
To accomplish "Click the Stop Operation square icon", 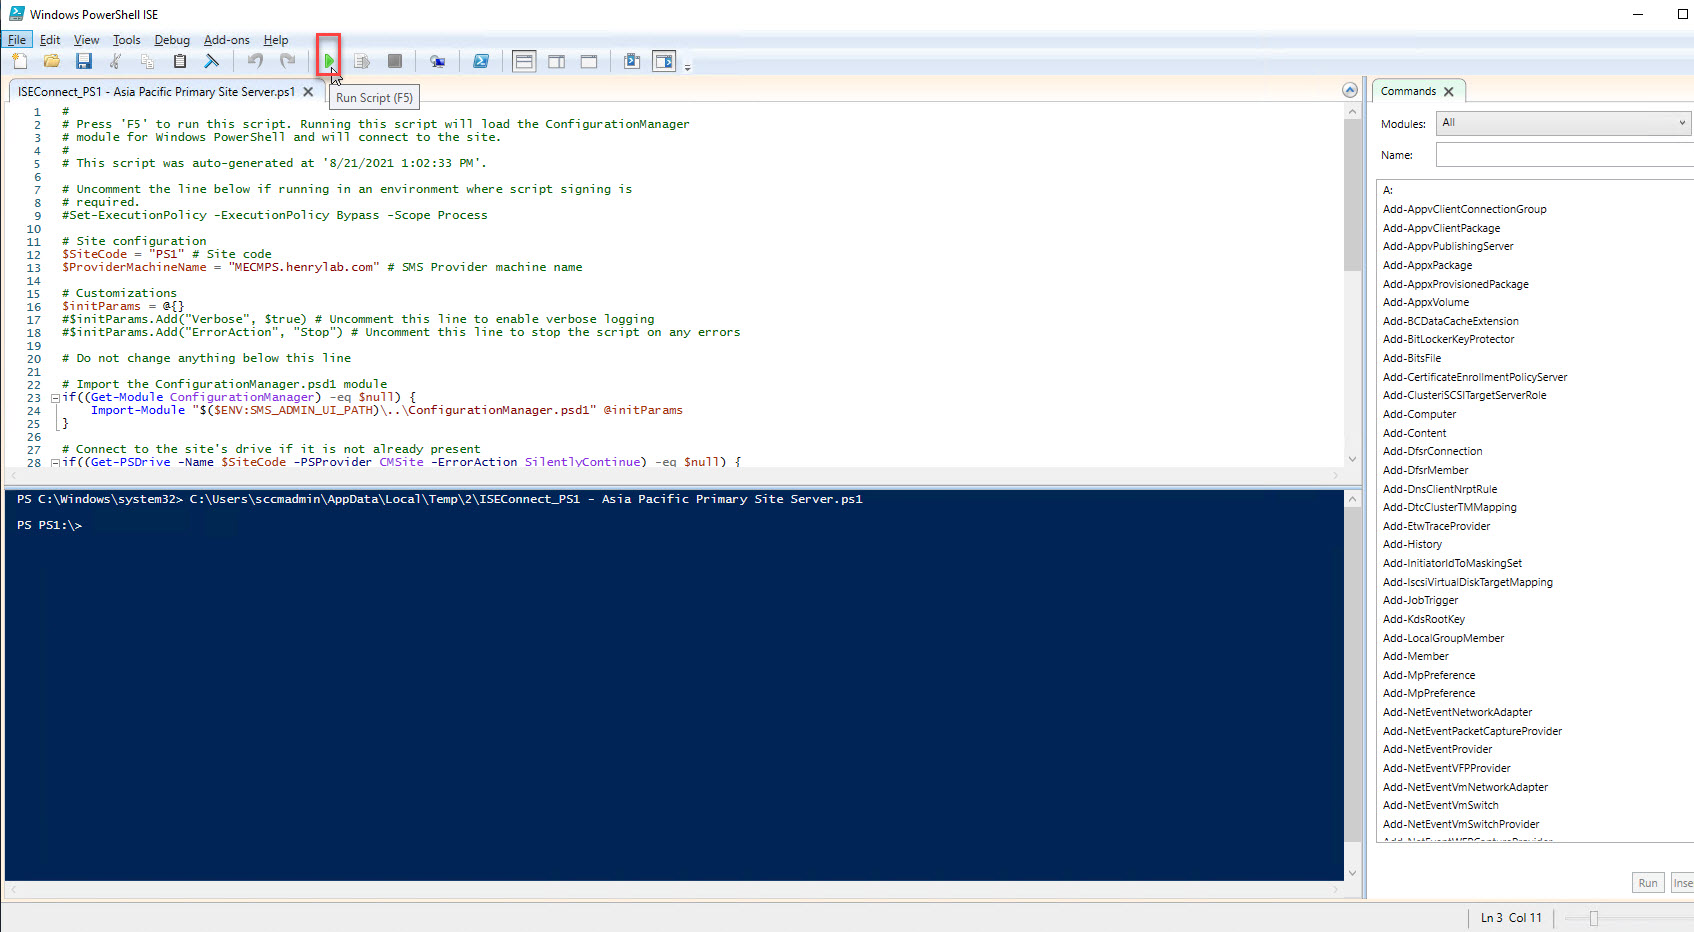I will [395, 61].
